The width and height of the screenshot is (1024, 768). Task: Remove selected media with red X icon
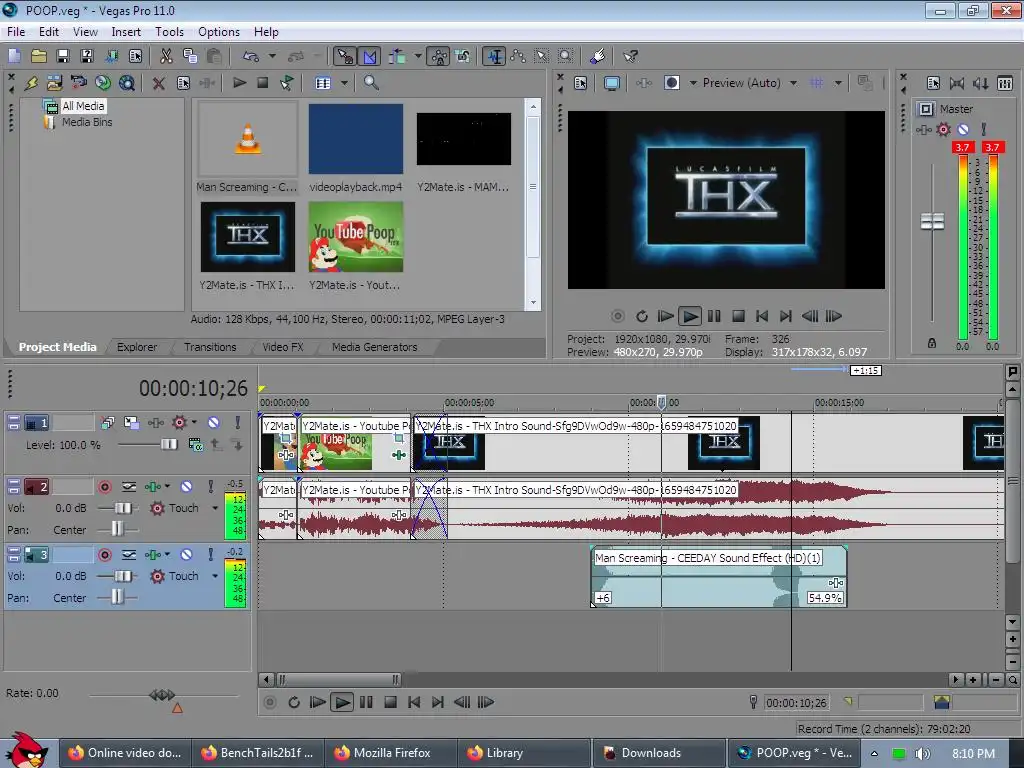point(158,83)
